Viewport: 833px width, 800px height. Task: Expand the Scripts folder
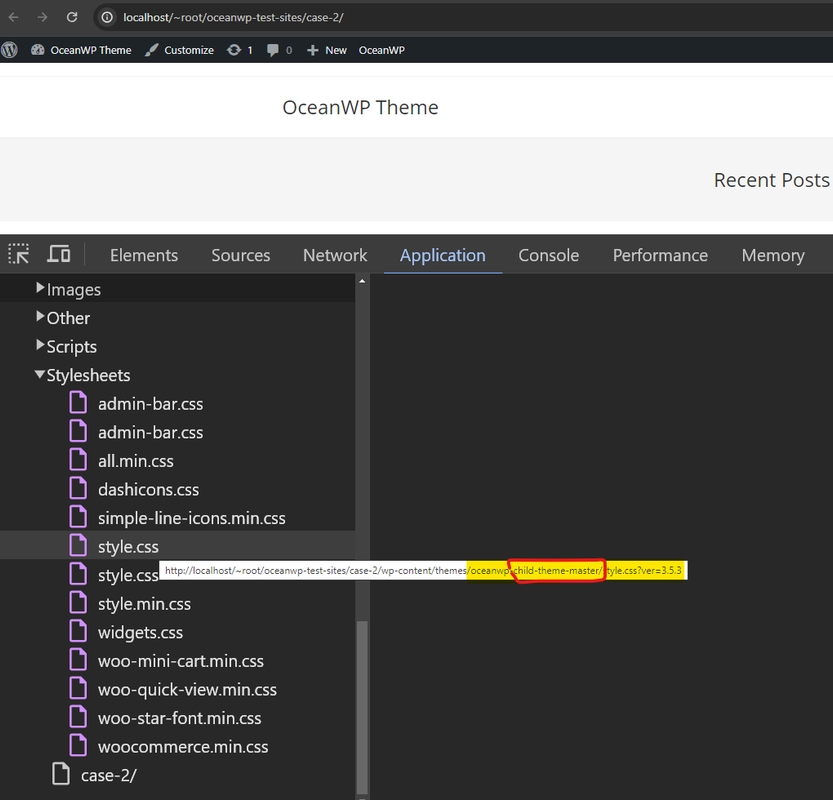coord(40,345)
